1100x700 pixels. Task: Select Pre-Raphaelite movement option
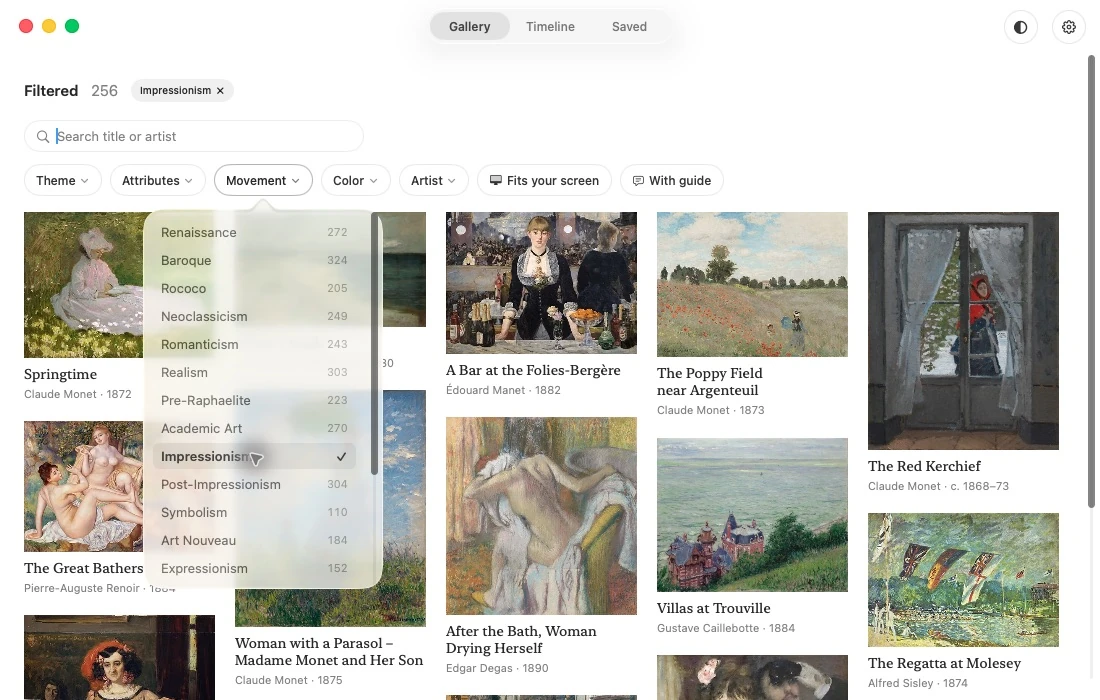[254, 401]
